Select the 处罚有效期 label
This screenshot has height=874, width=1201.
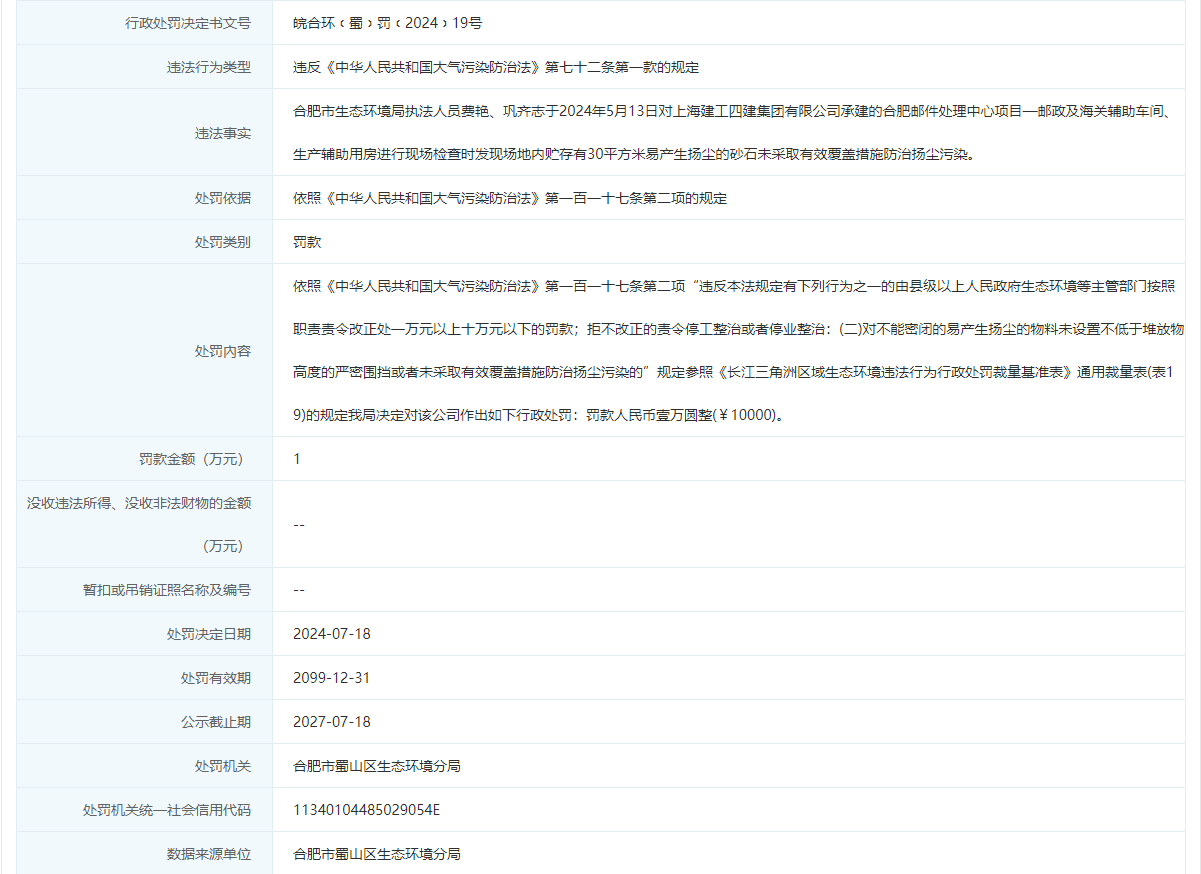(x=216, y=678)
